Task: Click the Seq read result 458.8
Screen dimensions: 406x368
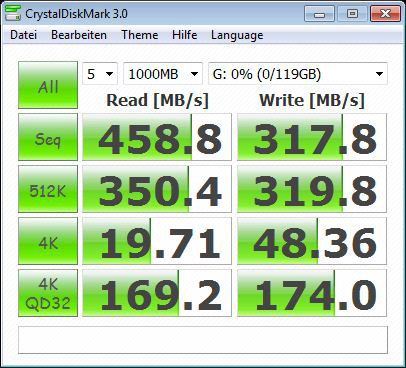Action: coord(157,137)
